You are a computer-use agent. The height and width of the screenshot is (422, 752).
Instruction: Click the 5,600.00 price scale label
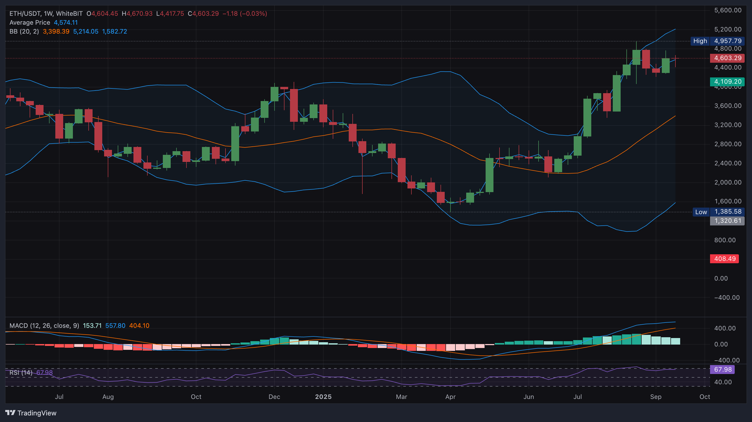[727, 10]
